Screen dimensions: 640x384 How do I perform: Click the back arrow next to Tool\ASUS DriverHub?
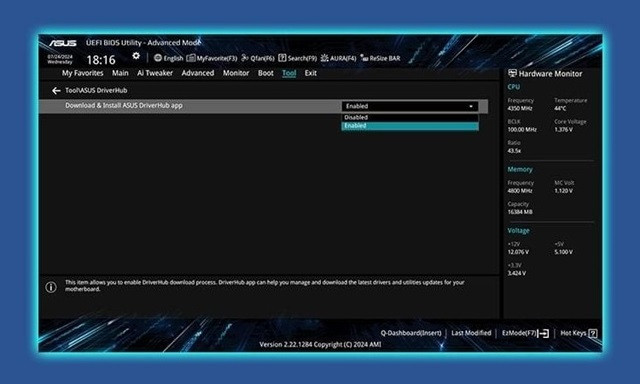click(x=56, y=91)
